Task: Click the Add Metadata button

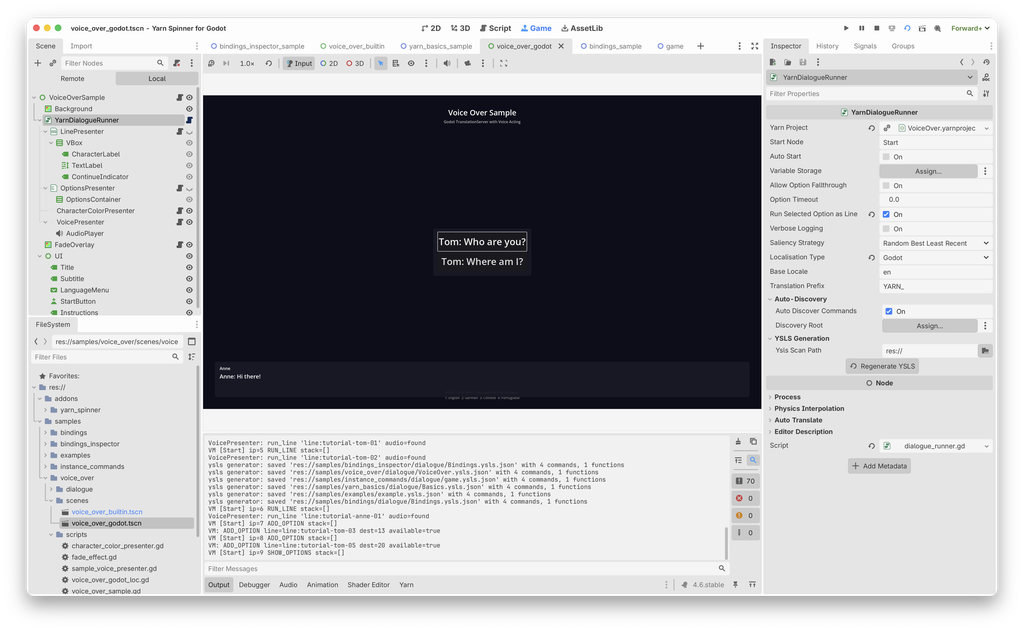Action: tap(878, 465)
